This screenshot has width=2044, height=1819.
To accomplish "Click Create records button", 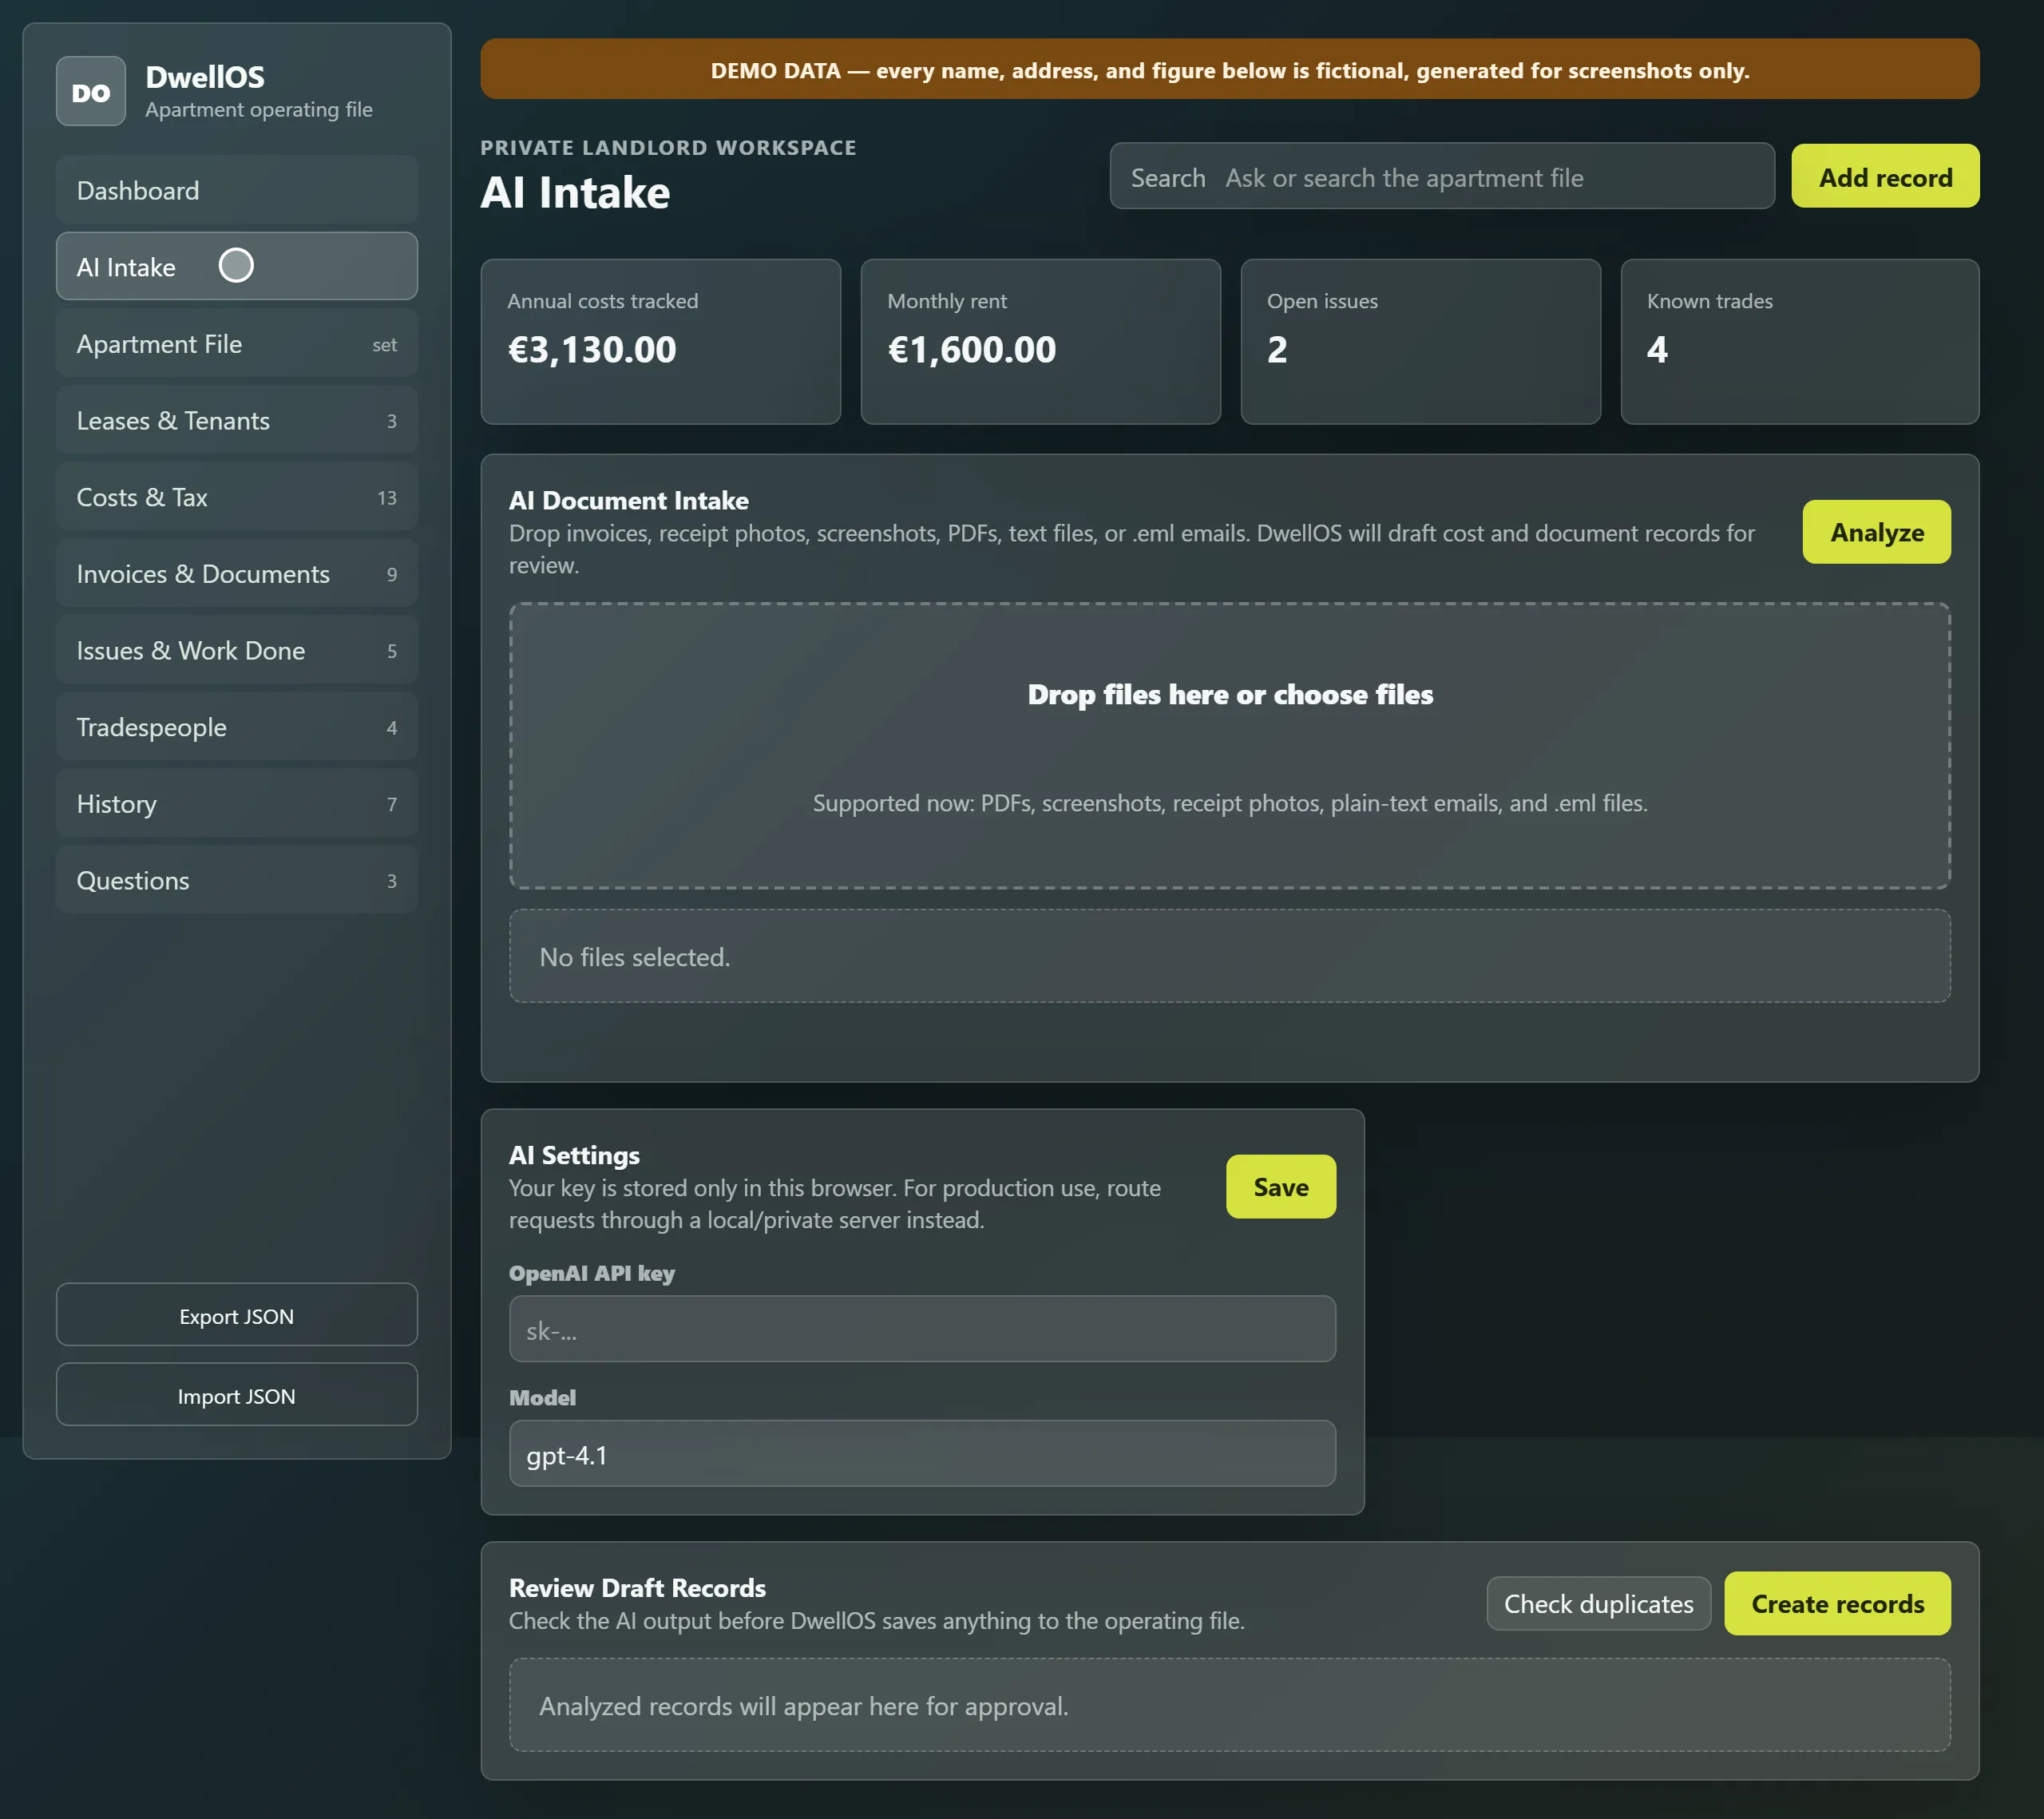I will pos(1837,1604).
